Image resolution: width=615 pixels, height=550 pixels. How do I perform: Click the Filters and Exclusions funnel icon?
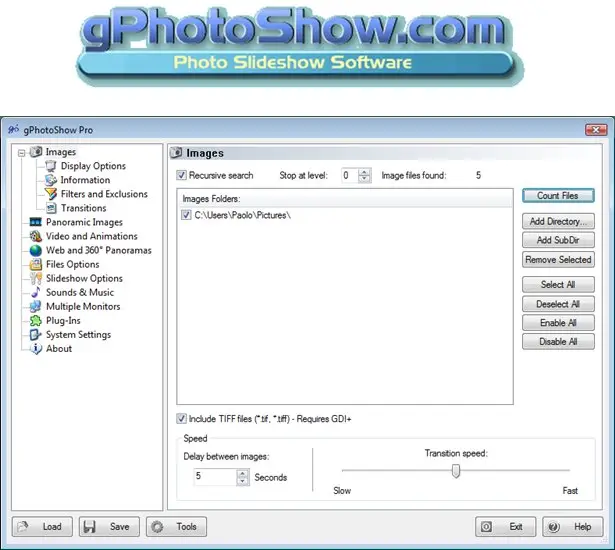(51, 194)
